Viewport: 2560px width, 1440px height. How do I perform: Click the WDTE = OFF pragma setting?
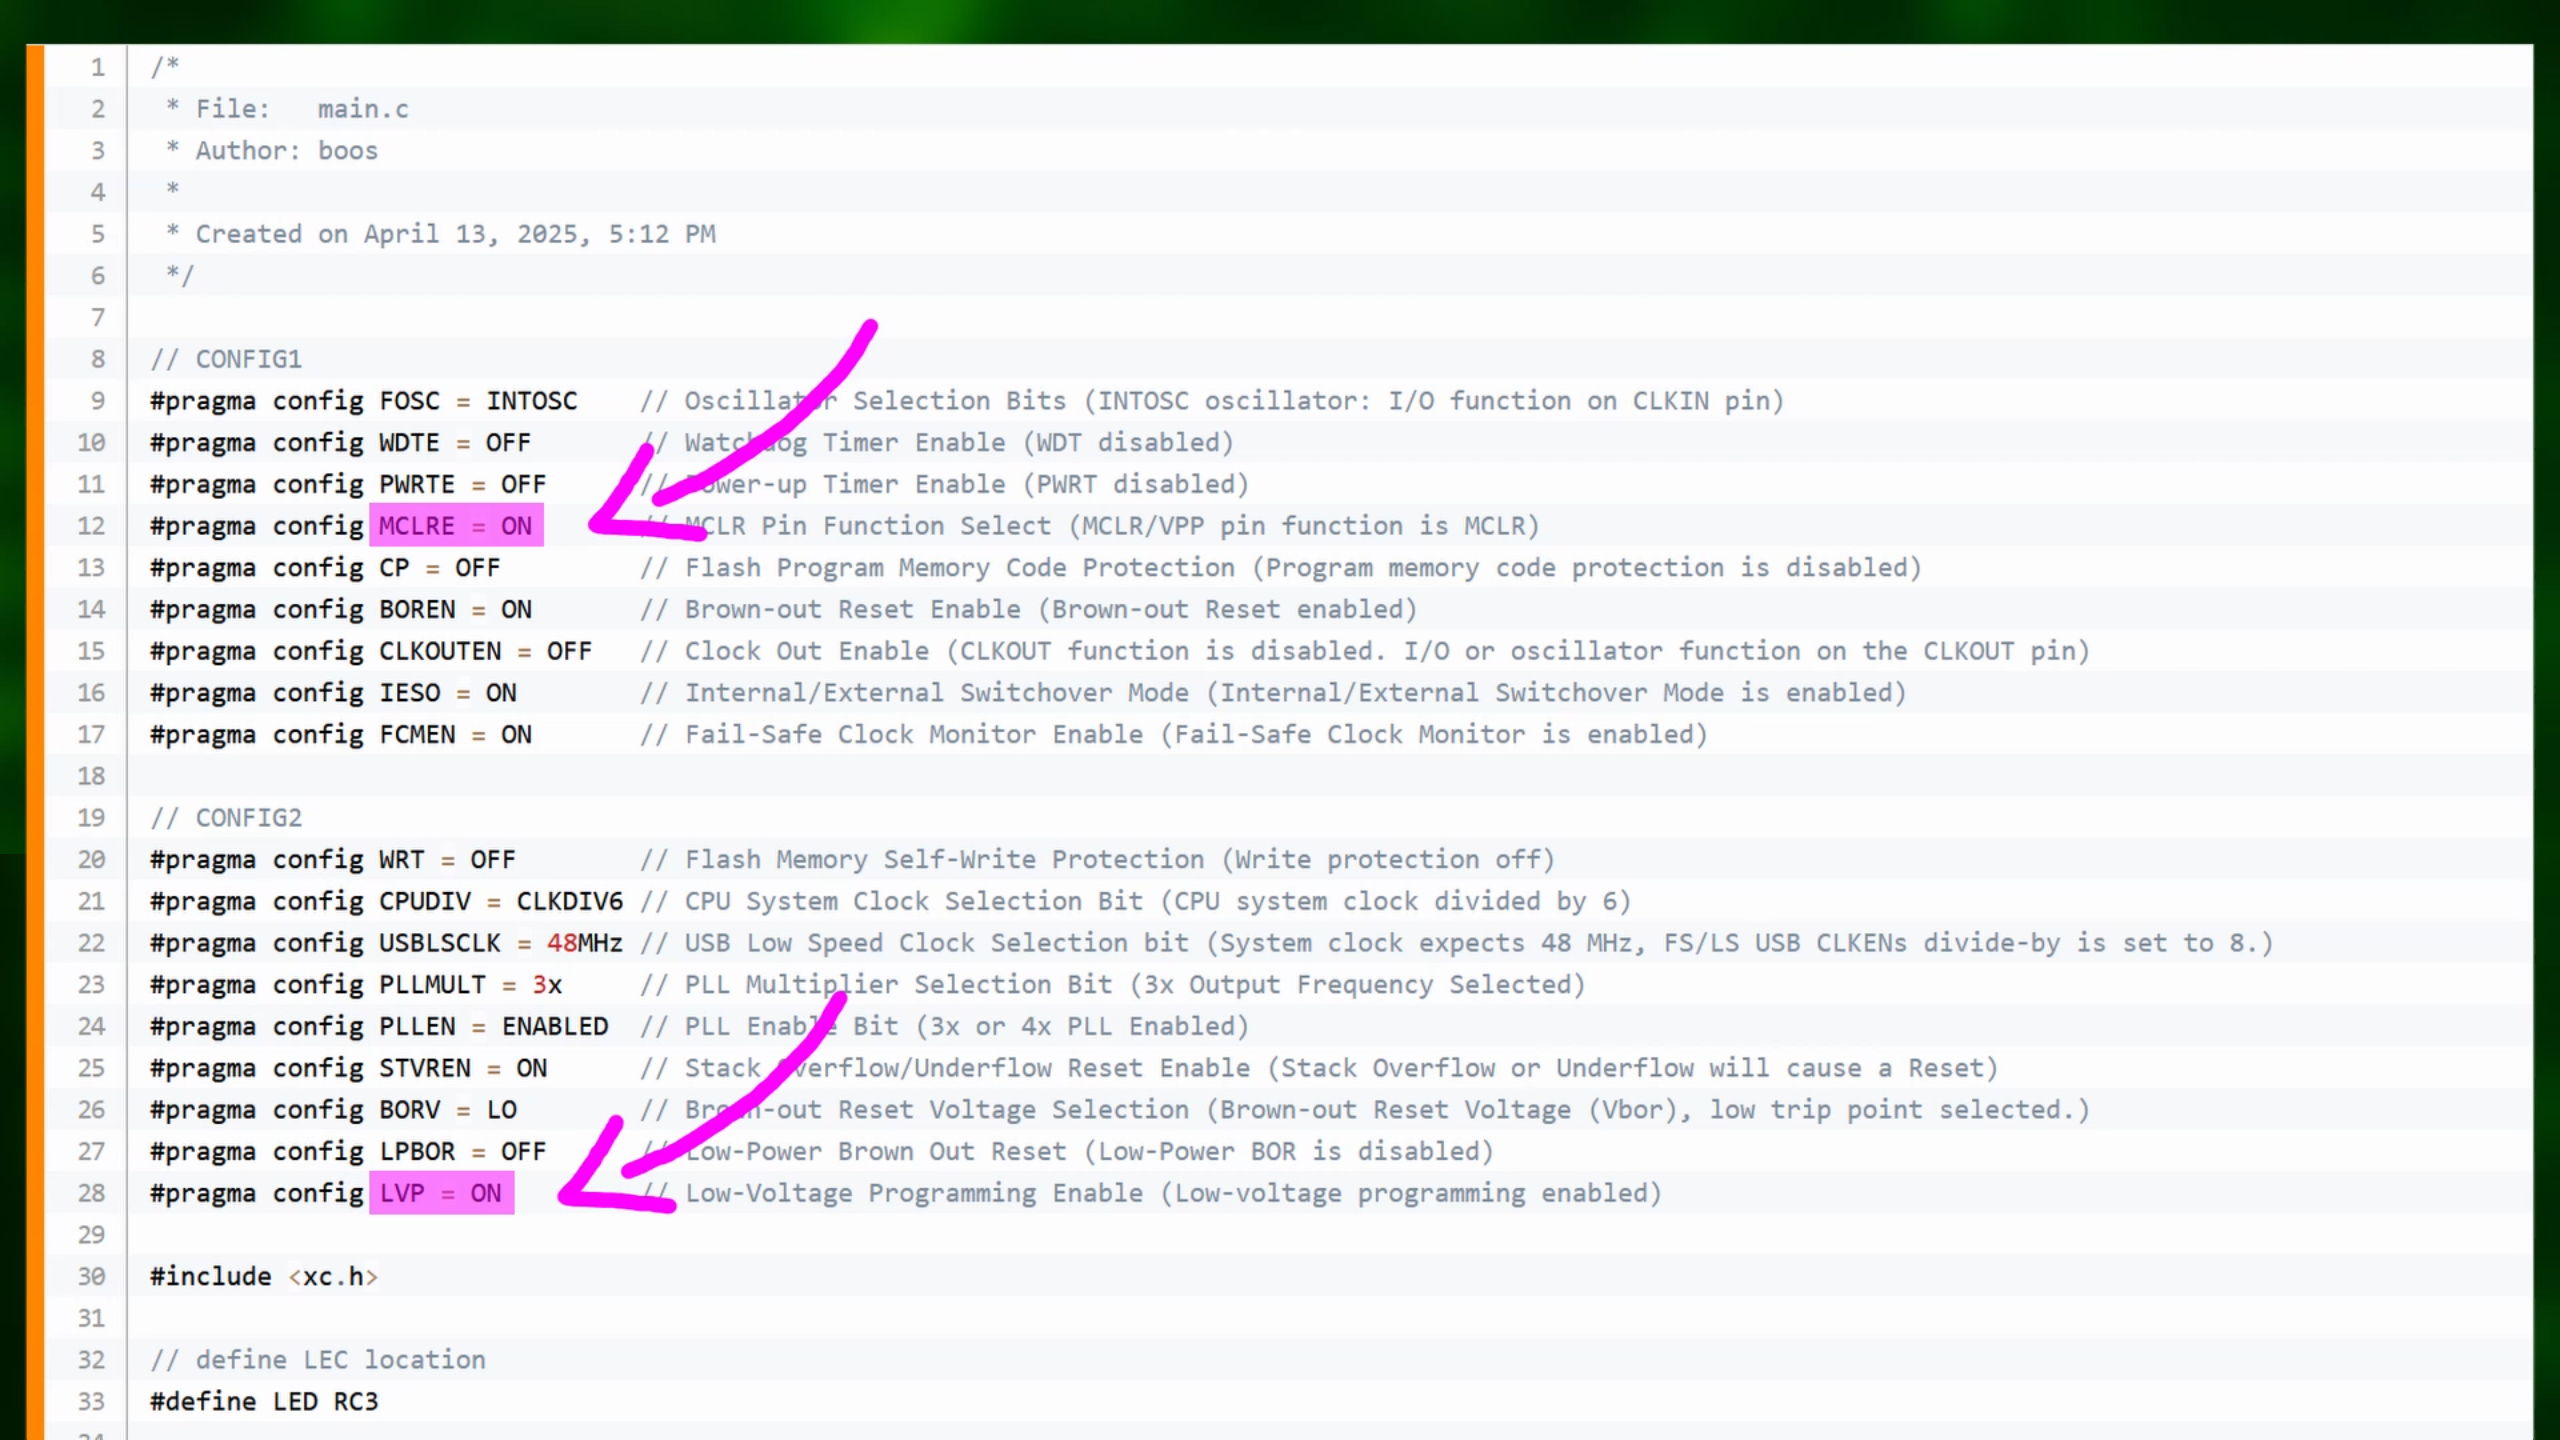coord(454,443)
